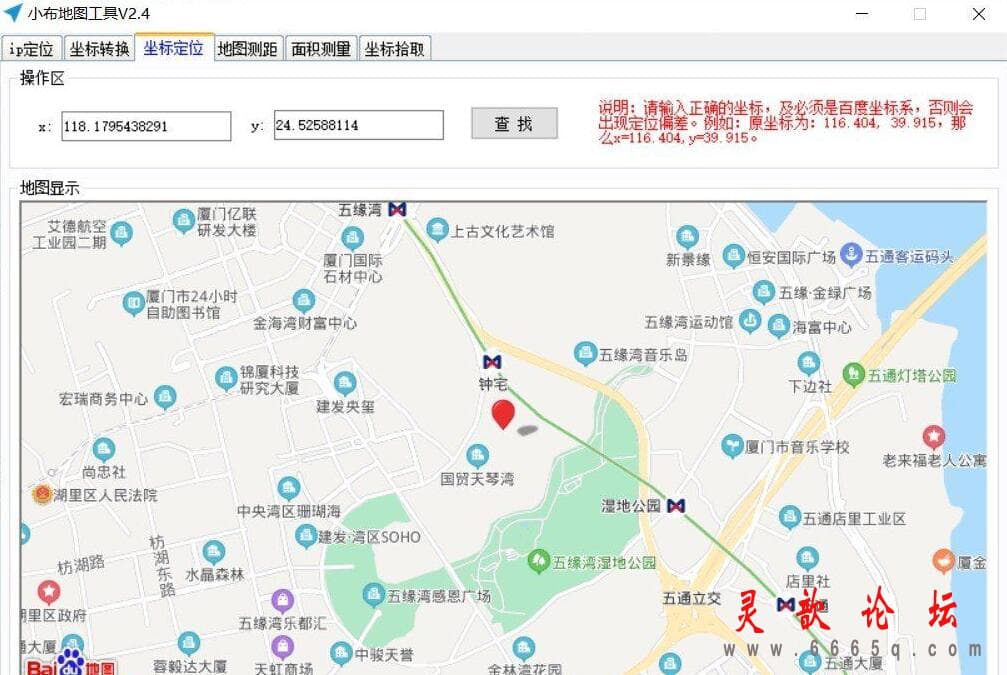Screen dimensions: 1007x675
Task: Click the 老来福老人公寓 star icon
Action: [x=934, y=437]
